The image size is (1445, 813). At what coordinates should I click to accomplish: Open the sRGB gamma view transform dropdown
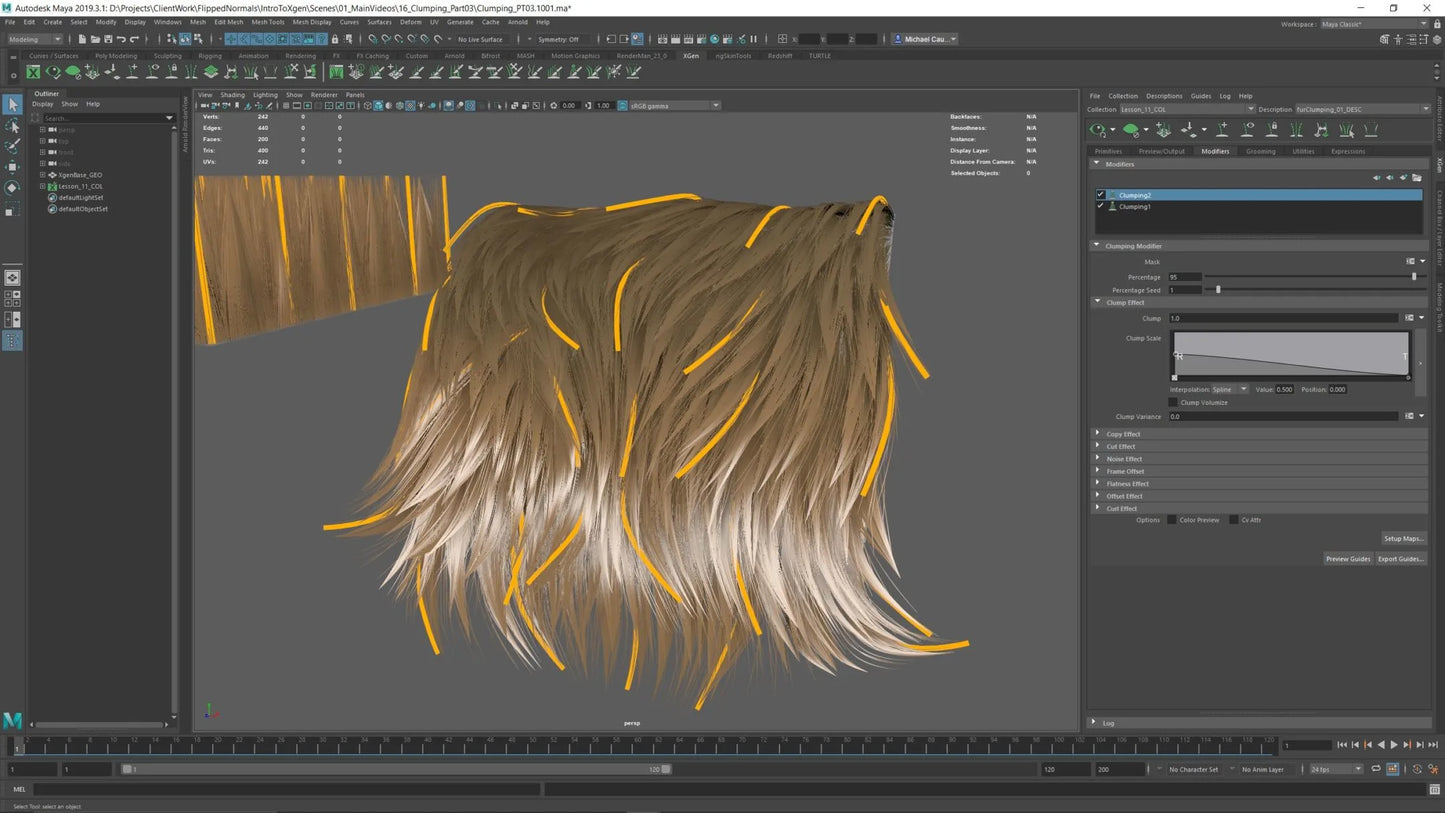(x=674, y=105)
